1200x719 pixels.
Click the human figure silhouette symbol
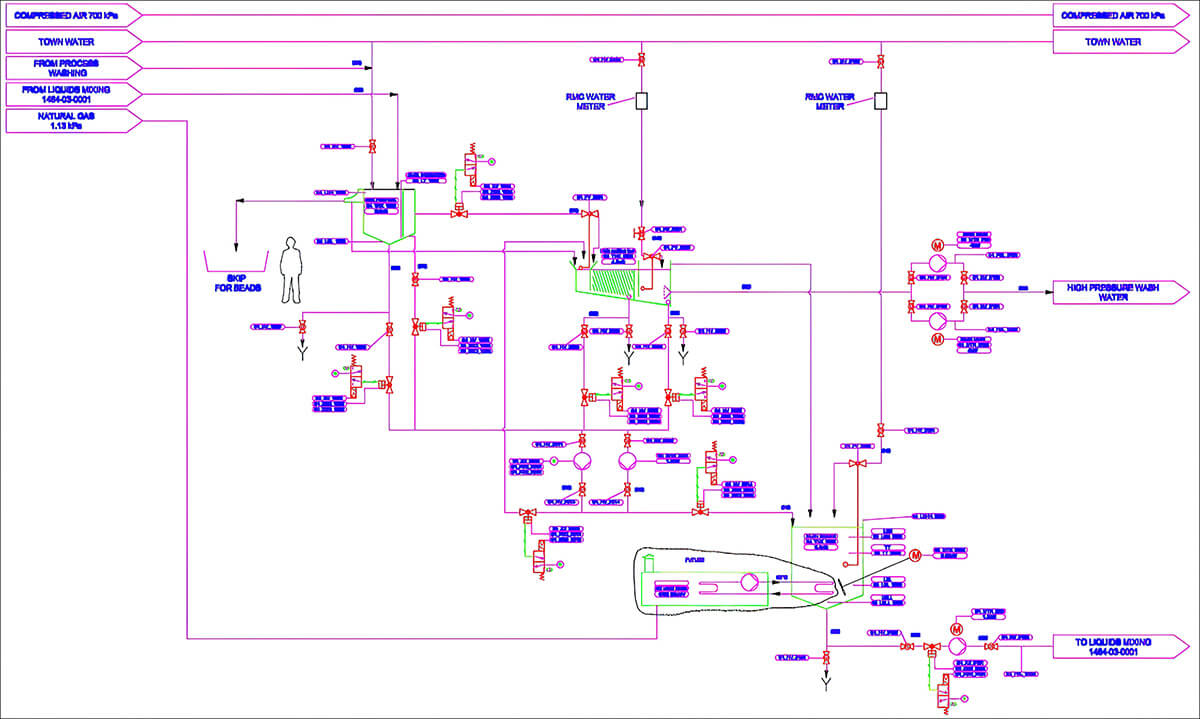point(291,270)
